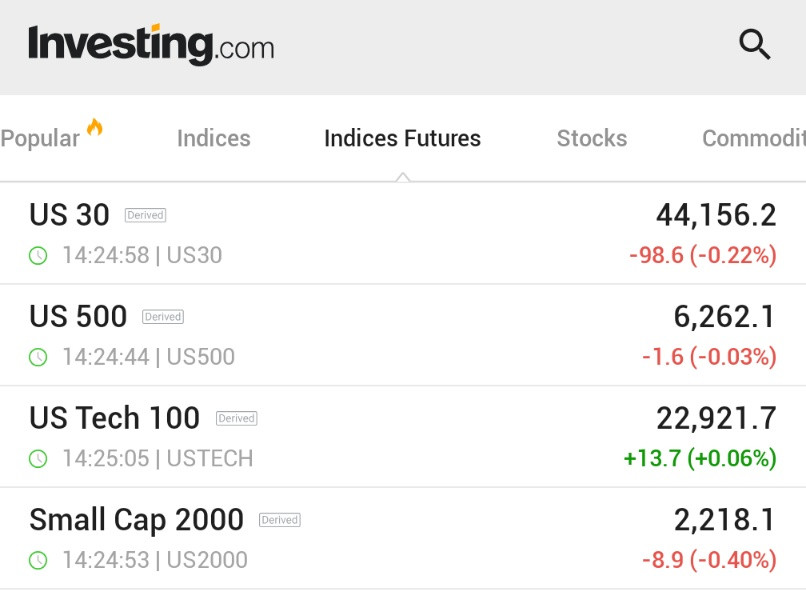Open the Small Cap 2000 instrument link
This screenshot has width=806, height=597.
(x=136, y=520)
